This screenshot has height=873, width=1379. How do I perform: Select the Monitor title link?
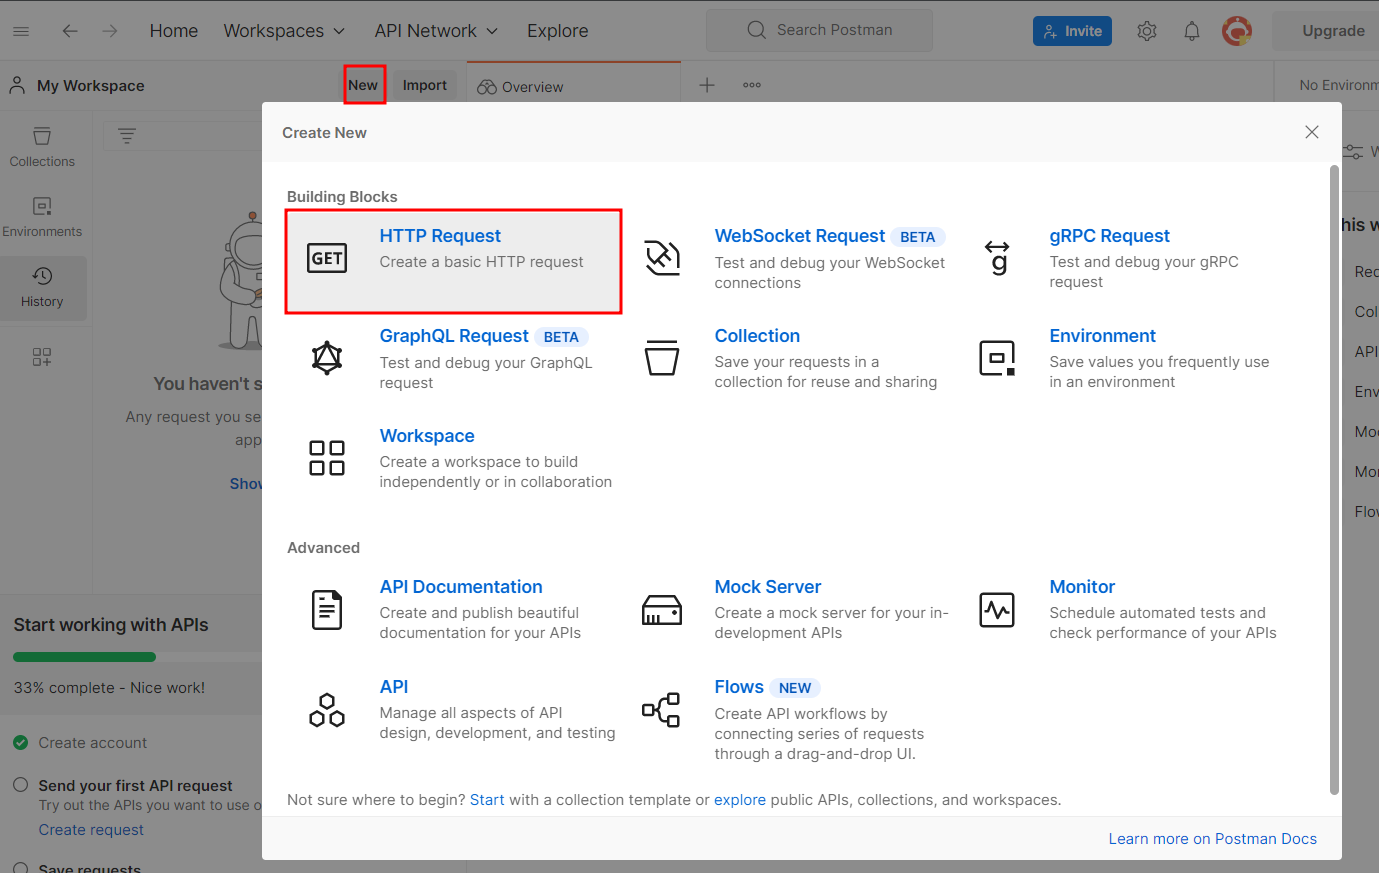[x=1082, y=587]
